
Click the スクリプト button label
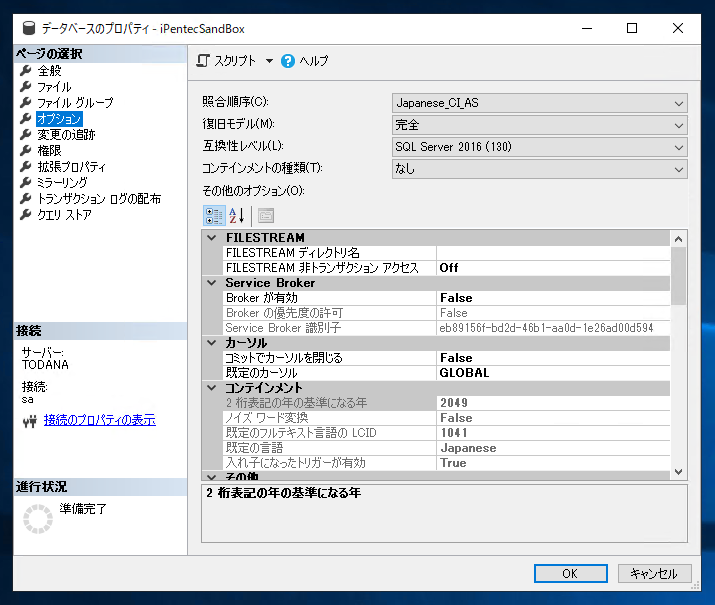(235, 61)
